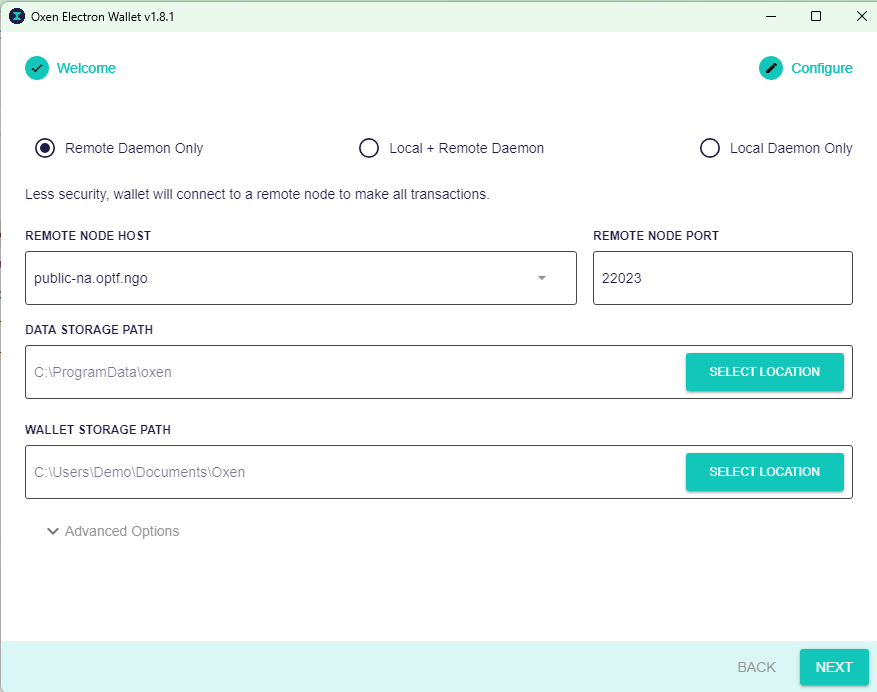Click the Configure step pencil icon
The height and width of the screenshot is (692, 877).
[x=771, y=68]
